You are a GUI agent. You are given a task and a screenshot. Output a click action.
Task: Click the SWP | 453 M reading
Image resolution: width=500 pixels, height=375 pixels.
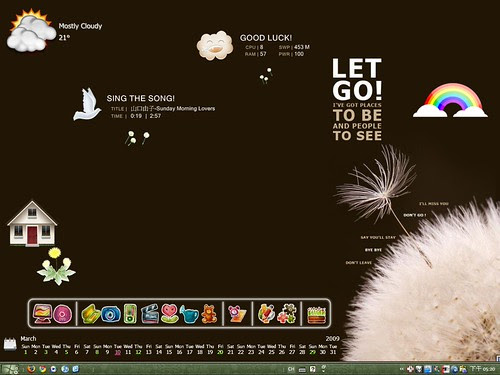tap(294, 47)
